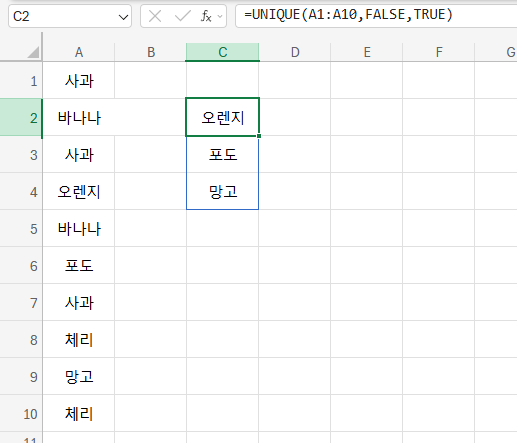Select column E header
517x443 pixels.
(367, 52)
